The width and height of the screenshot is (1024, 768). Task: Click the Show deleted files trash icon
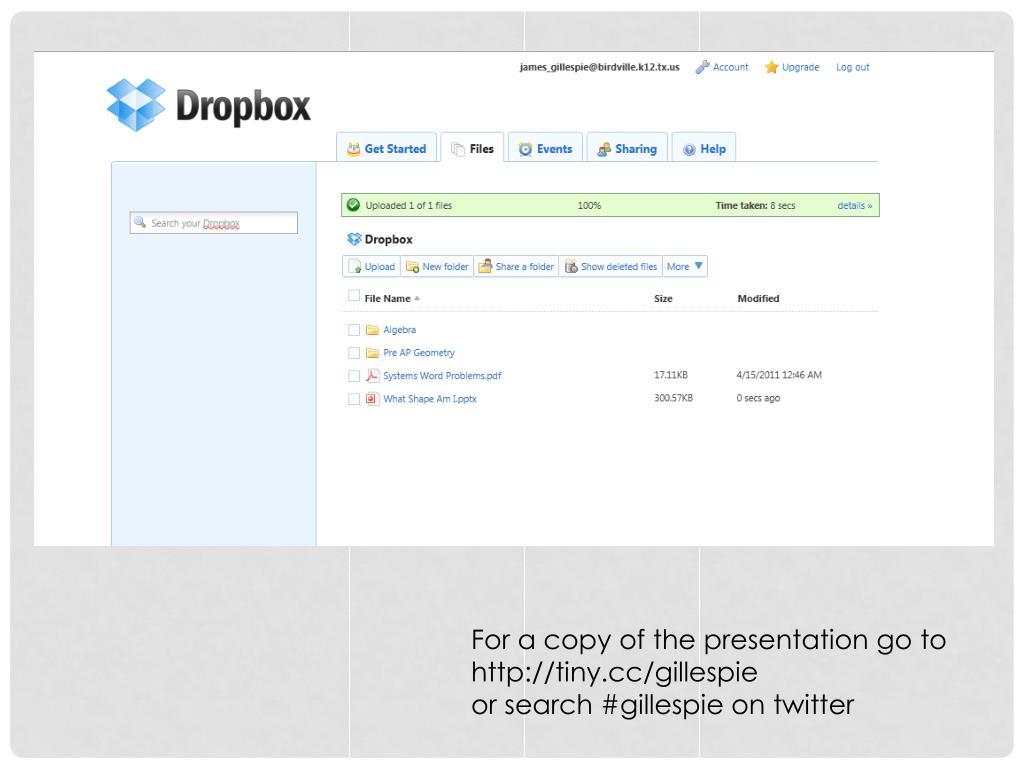571,266
